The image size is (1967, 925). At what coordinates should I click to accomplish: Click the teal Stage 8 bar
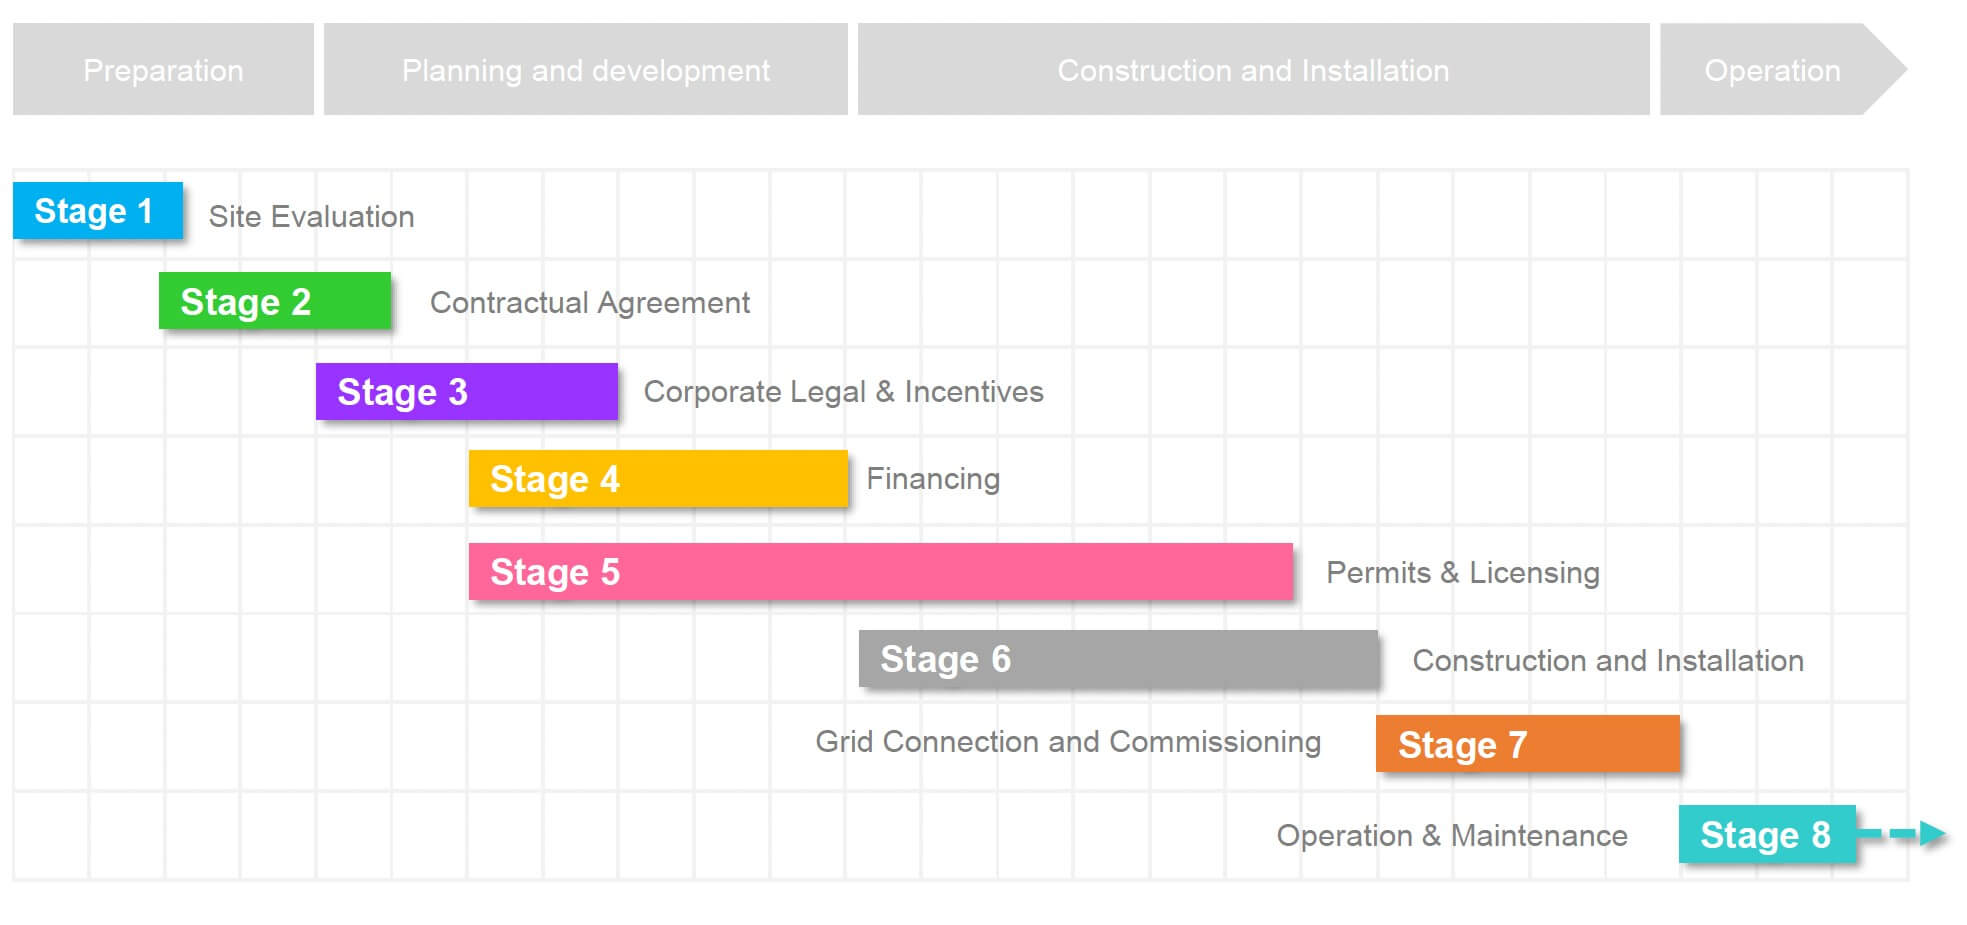click(x=1766, y=834)
